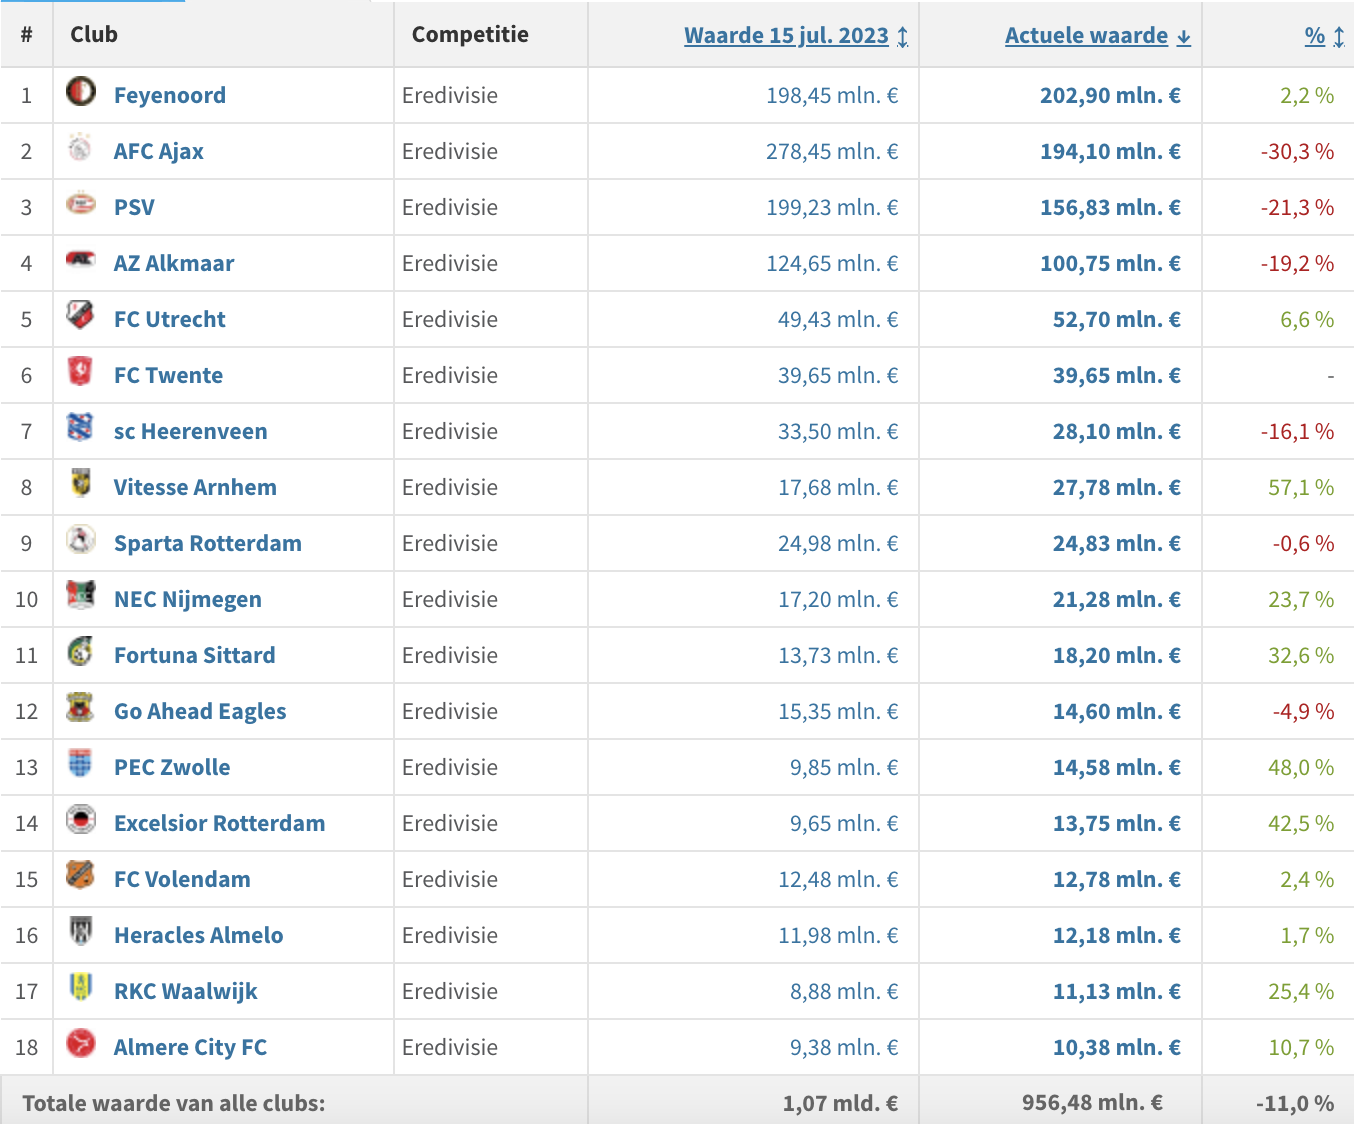Open Excelsior Rotterdam club page
This screenshot has width=1354, height=1124.
(x=219, y=824)
